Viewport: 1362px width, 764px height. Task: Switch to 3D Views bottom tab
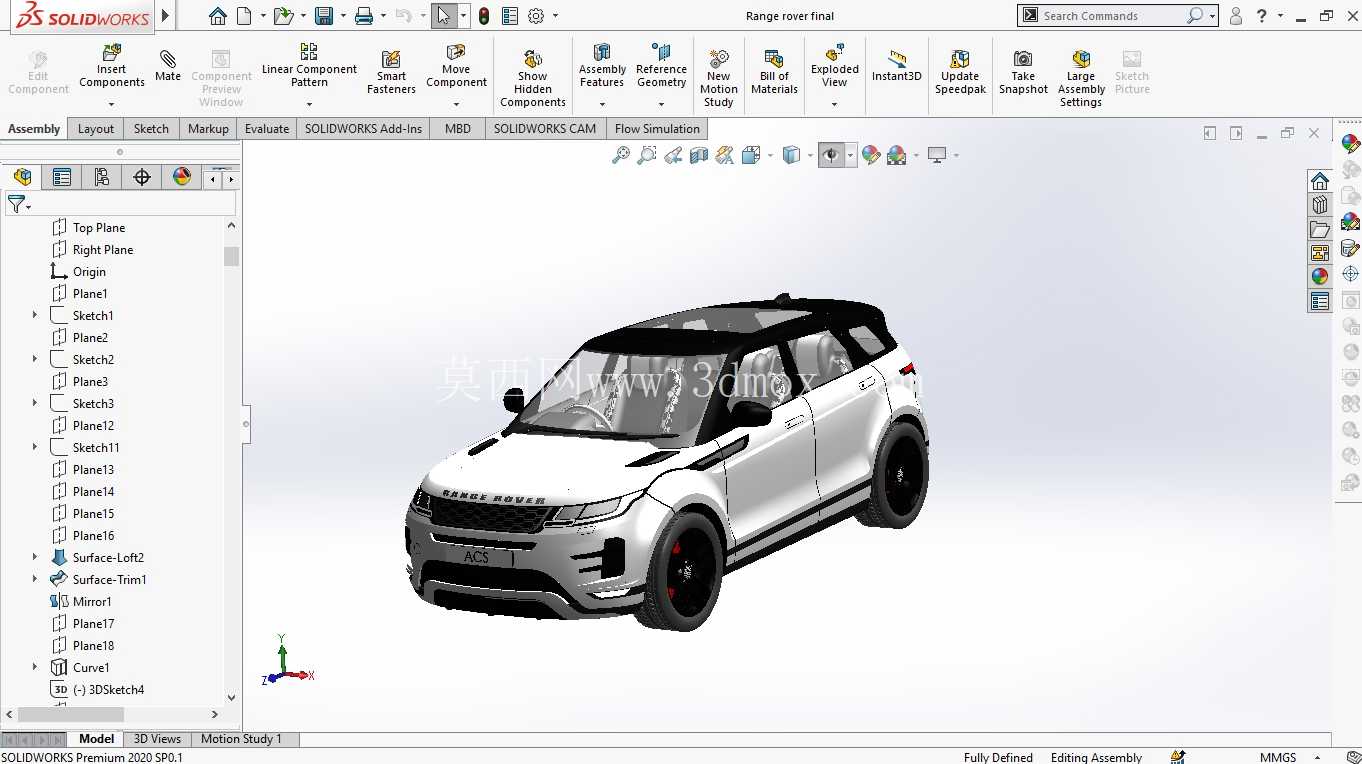[x=157, y=739]
